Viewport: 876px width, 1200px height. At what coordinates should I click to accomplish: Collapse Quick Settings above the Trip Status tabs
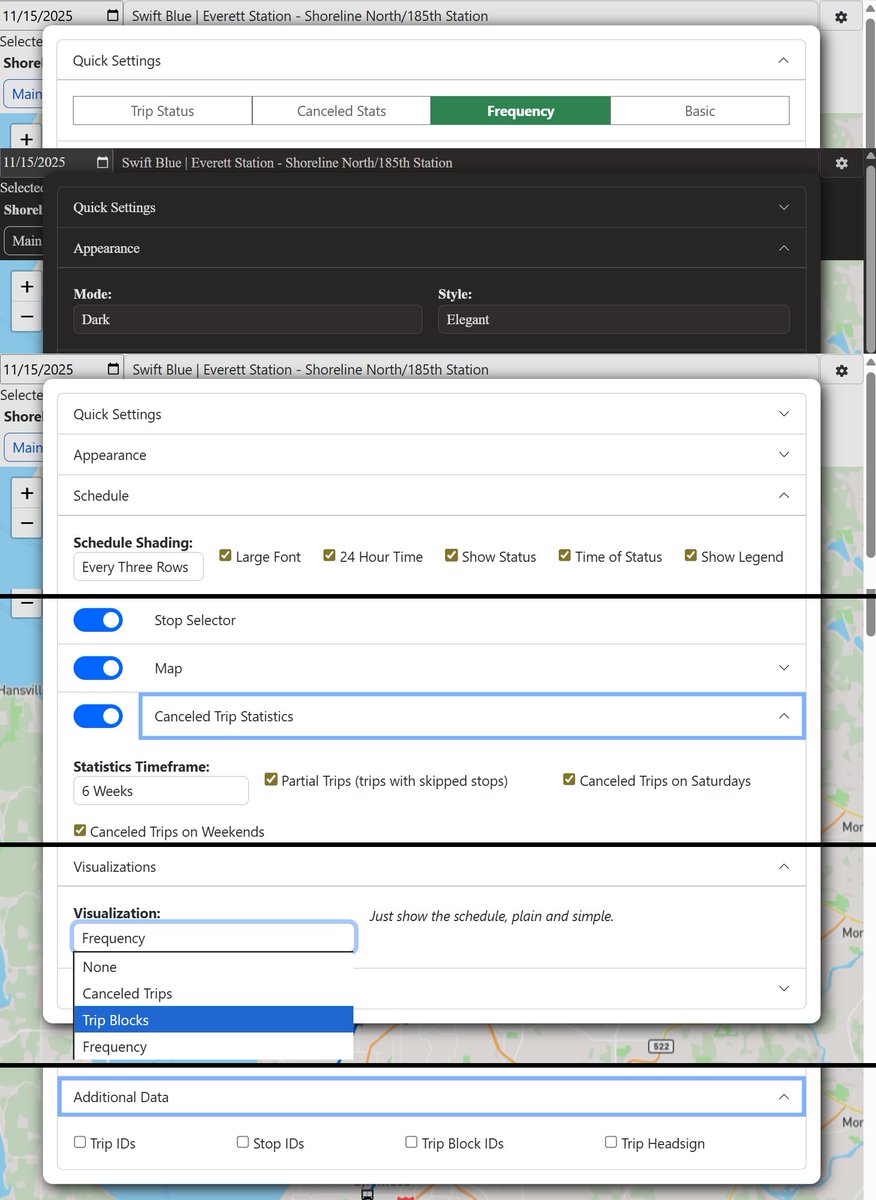click(431, 61)
